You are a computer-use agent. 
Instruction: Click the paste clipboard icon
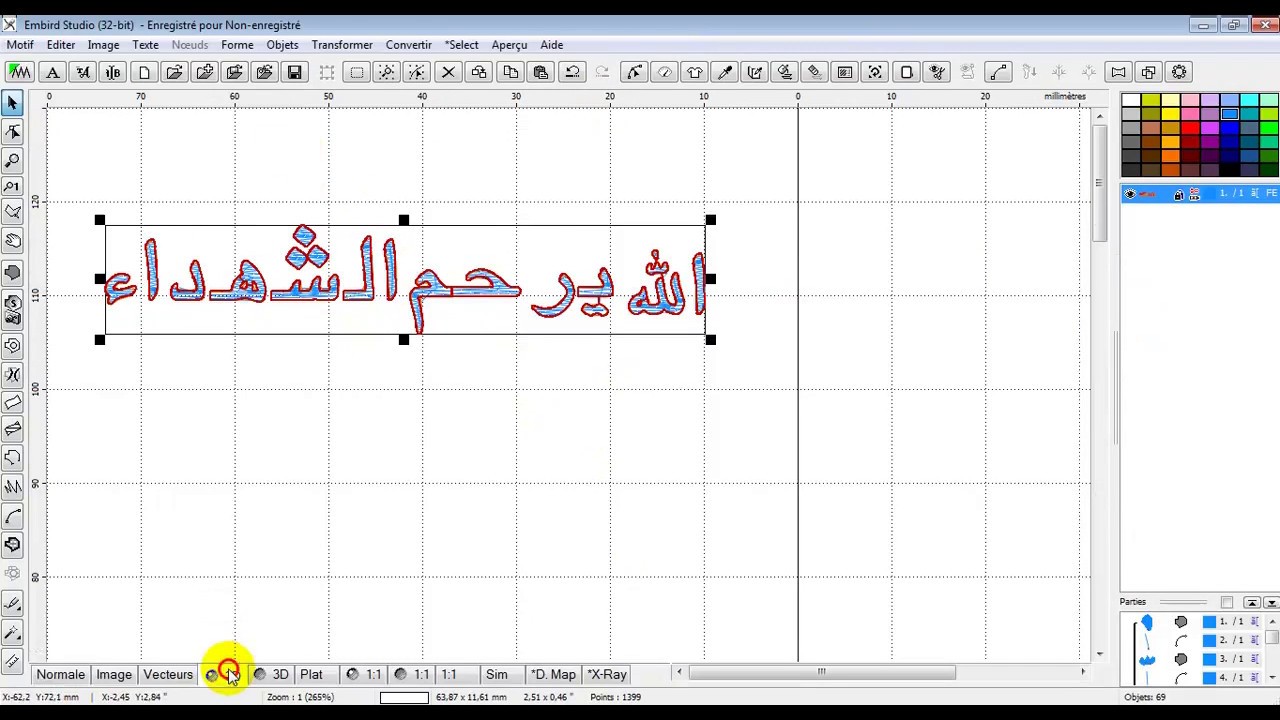(541, 72)
